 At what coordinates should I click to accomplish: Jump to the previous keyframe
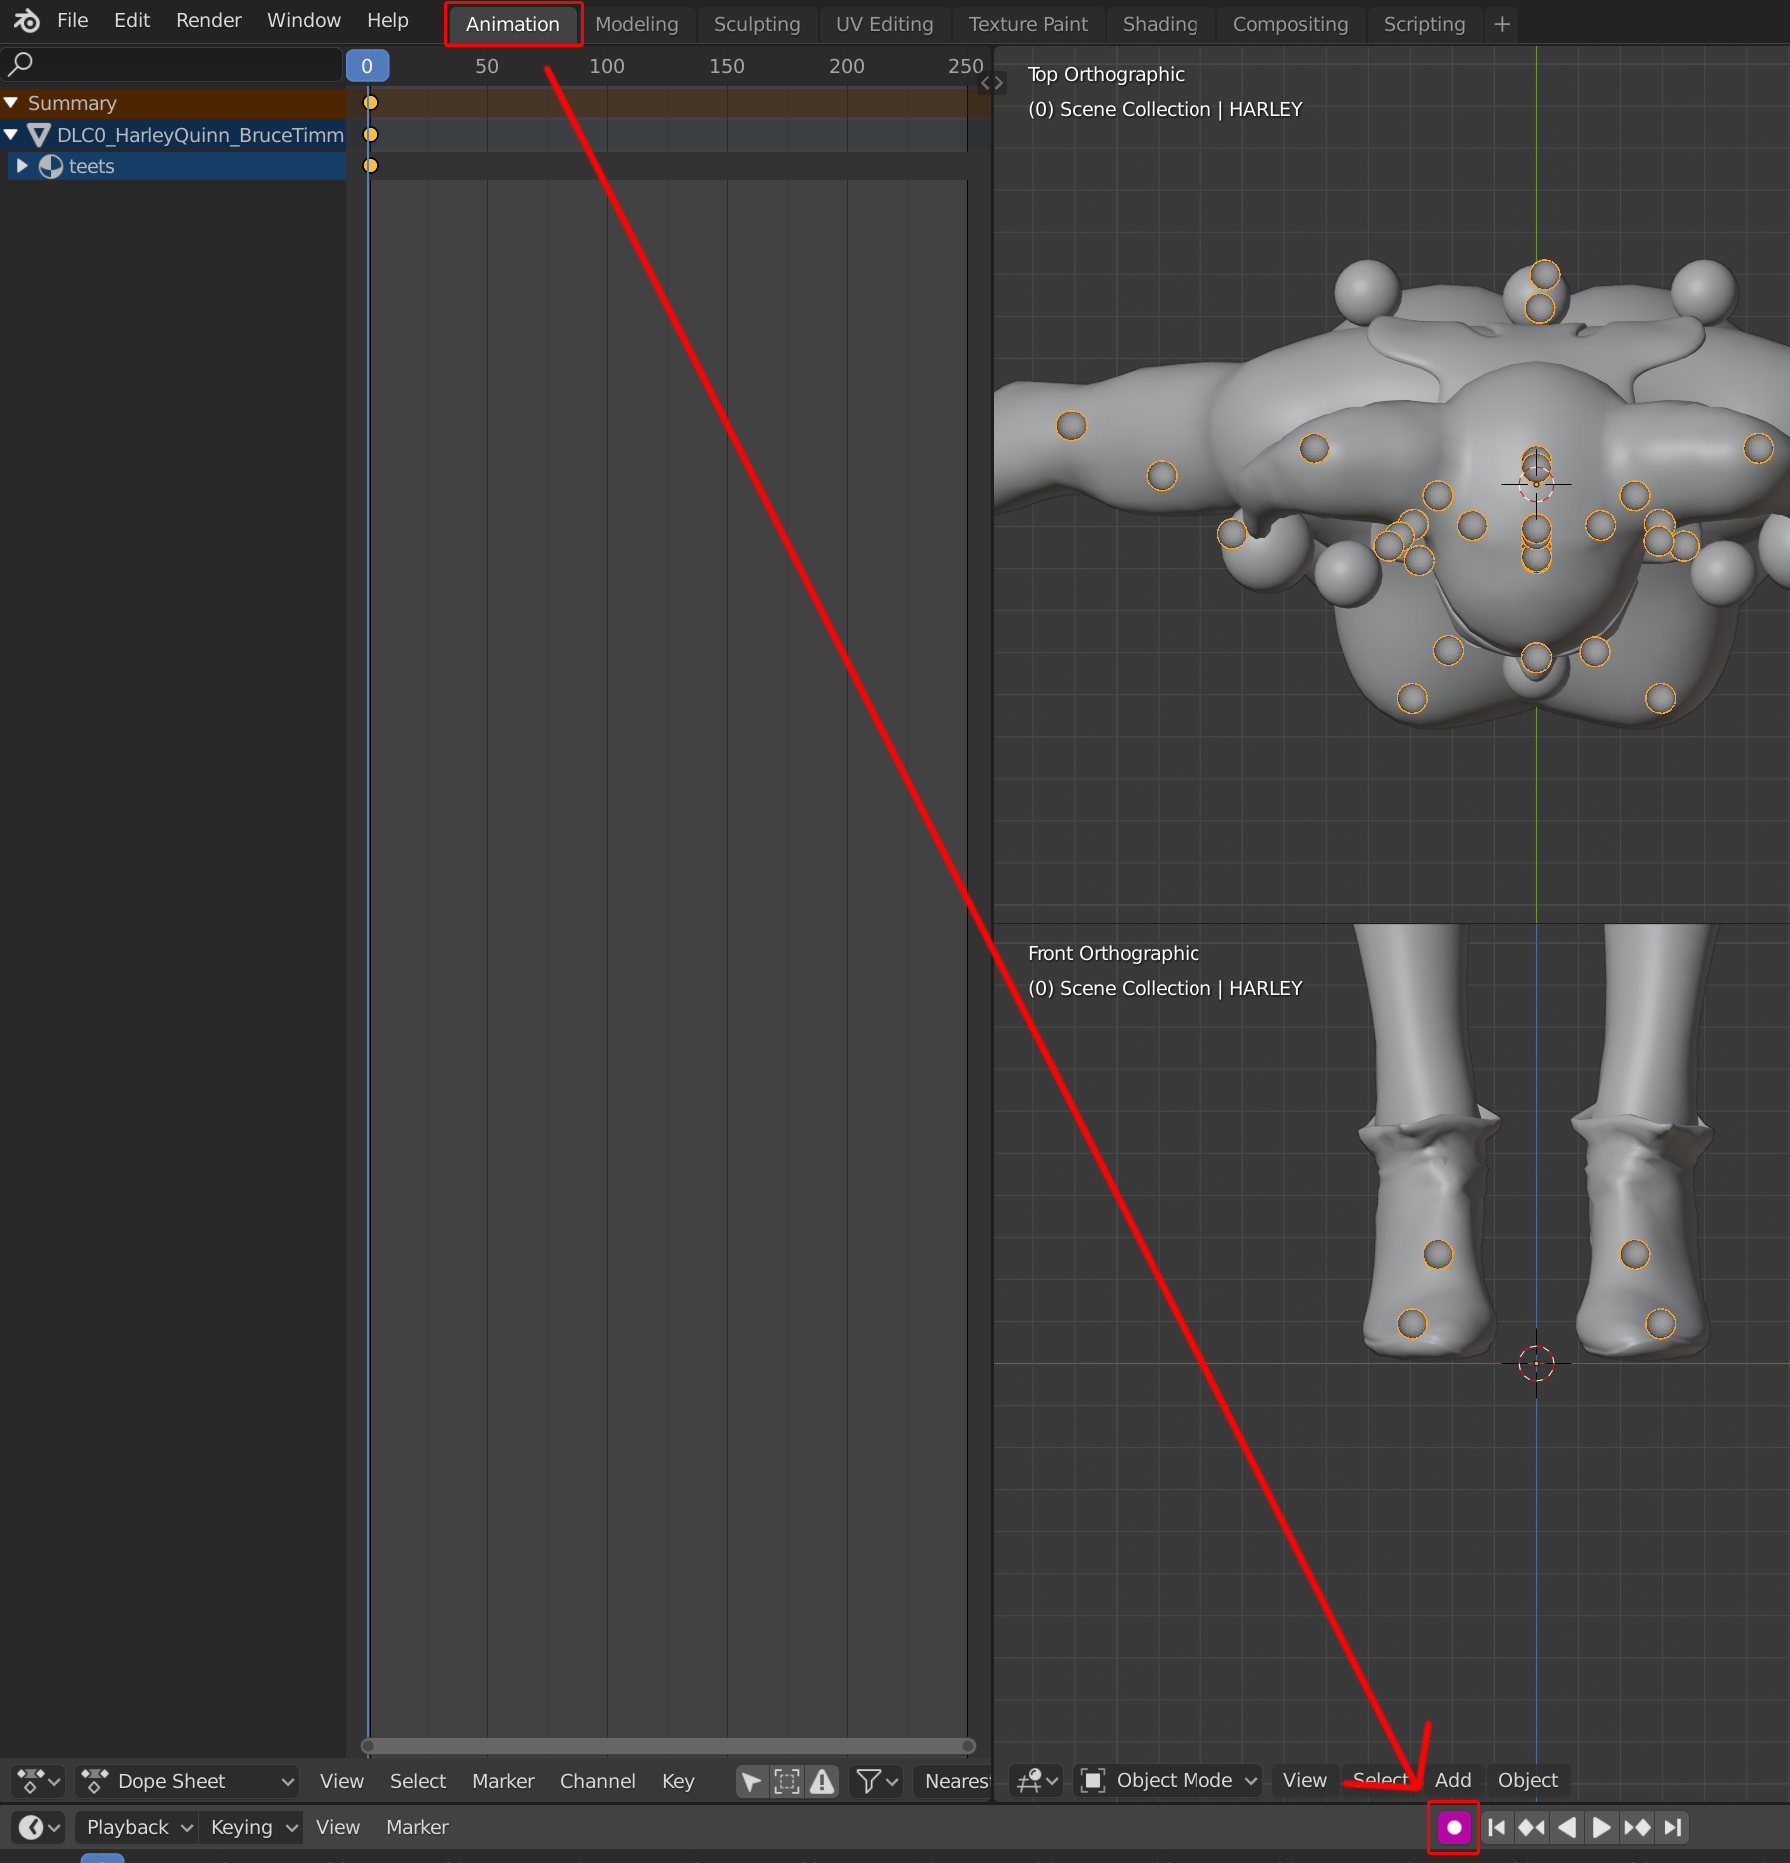click(1531, 1828)
